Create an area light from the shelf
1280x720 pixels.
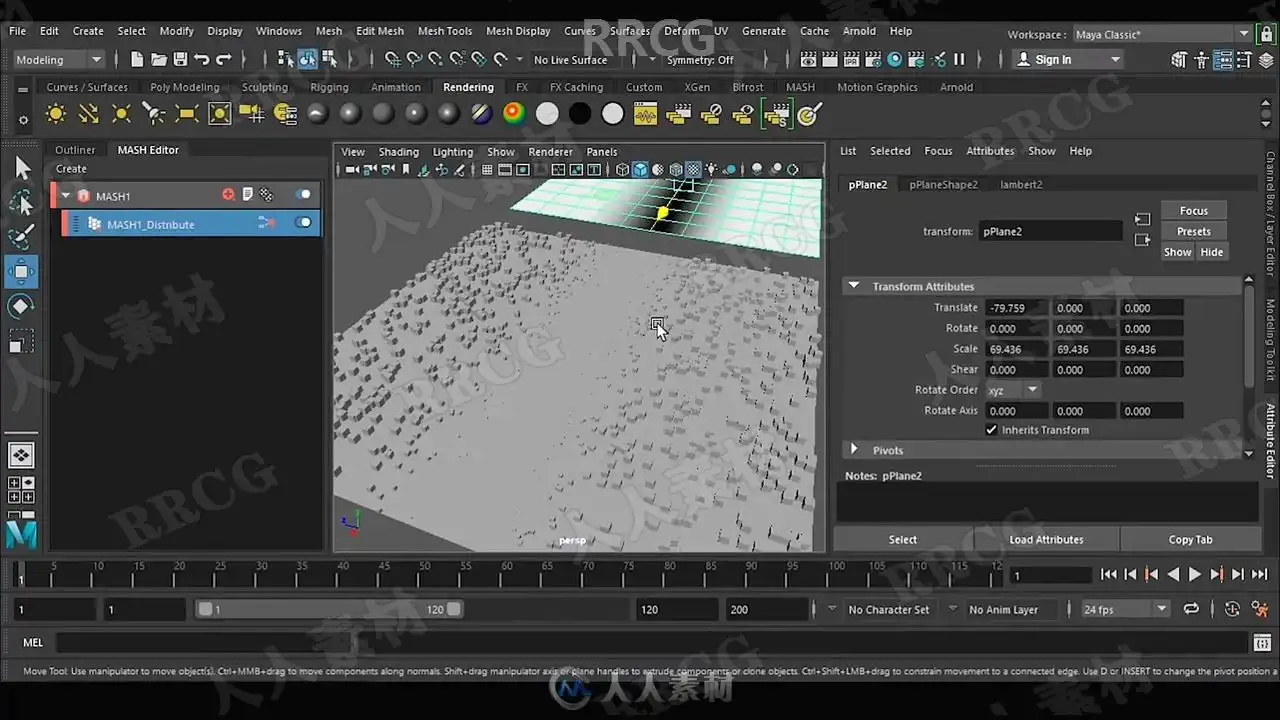[187, 114]
